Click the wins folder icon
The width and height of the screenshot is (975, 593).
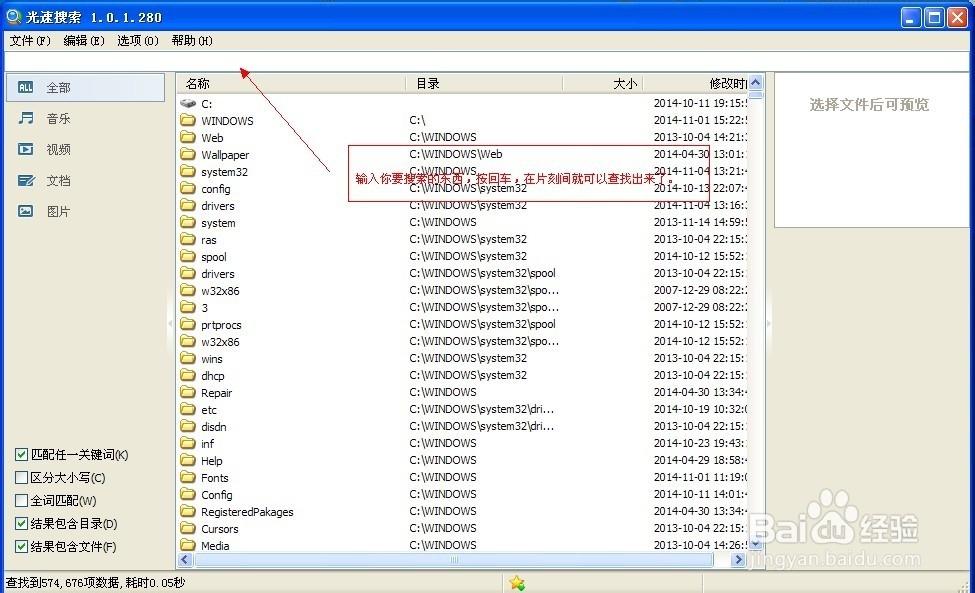point(188,358)
